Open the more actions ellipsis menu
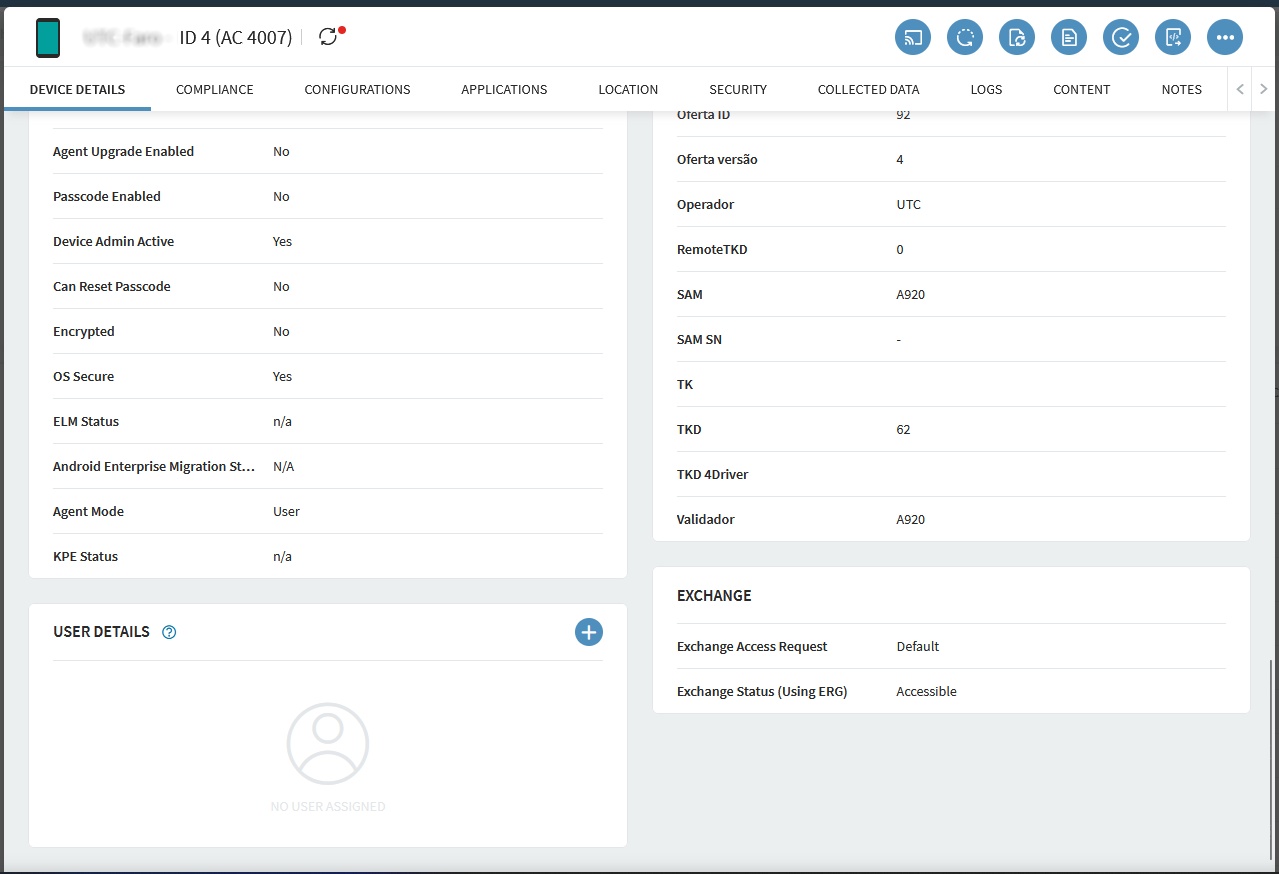The height and width of the screenshot is (874, 1279). pos(1225,38)
